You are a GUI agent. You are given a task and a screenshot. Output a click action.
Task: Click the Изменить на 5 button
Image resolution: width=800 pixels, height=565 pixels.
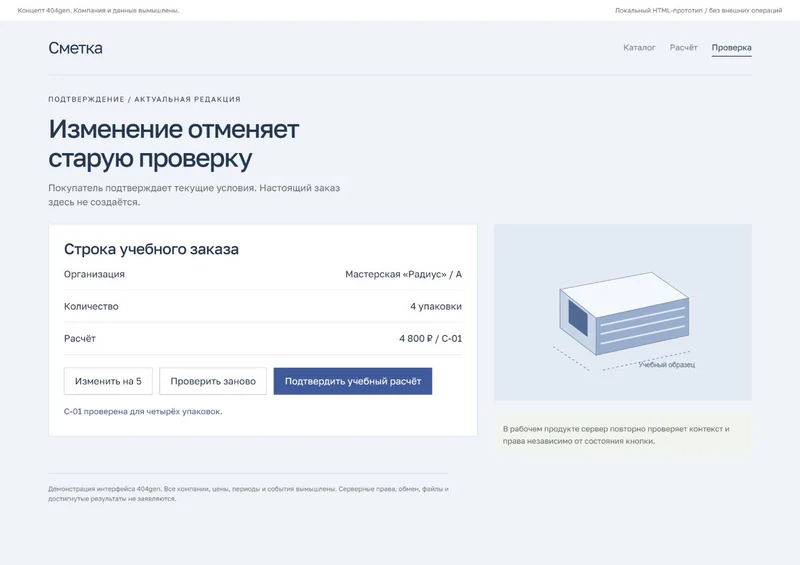point(108,381)
